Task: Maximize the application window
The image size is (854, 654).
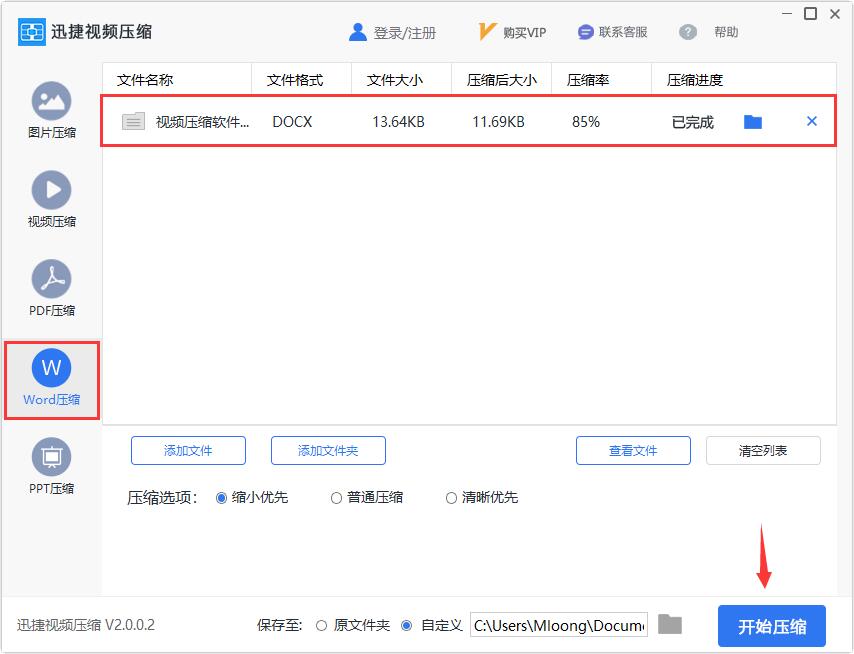Action: [810, 14]
